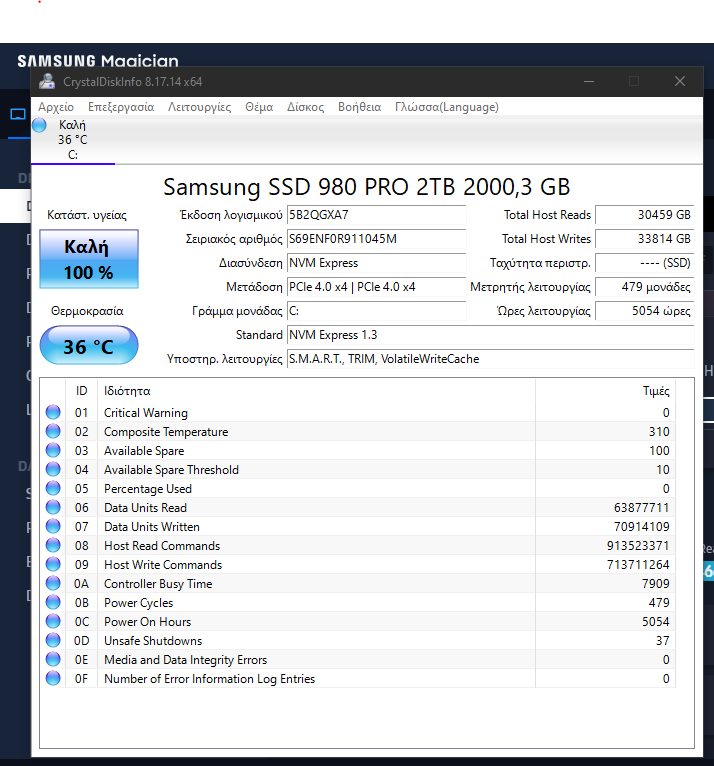The image size is (714, 766).
Task: Open the Δίσκος menu
Action: point(305,107)
